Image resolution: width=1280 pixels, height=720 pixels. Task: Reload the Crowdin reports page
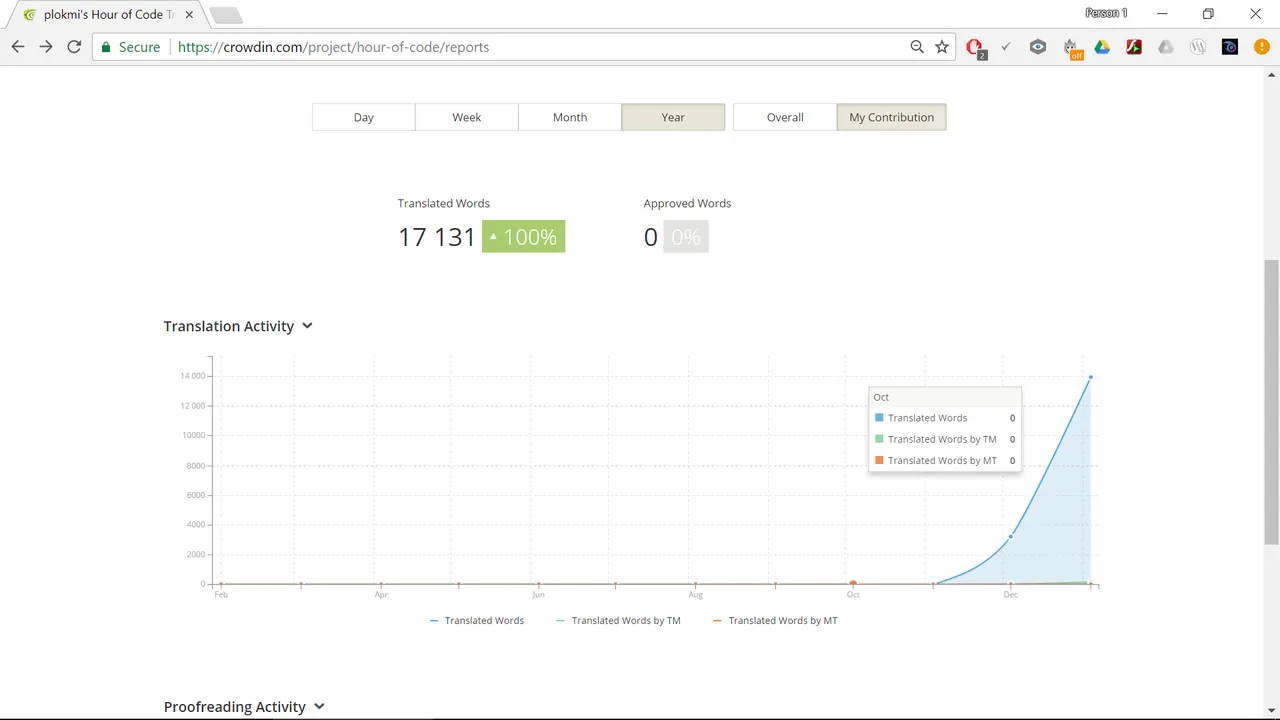(x=74, y=47)
